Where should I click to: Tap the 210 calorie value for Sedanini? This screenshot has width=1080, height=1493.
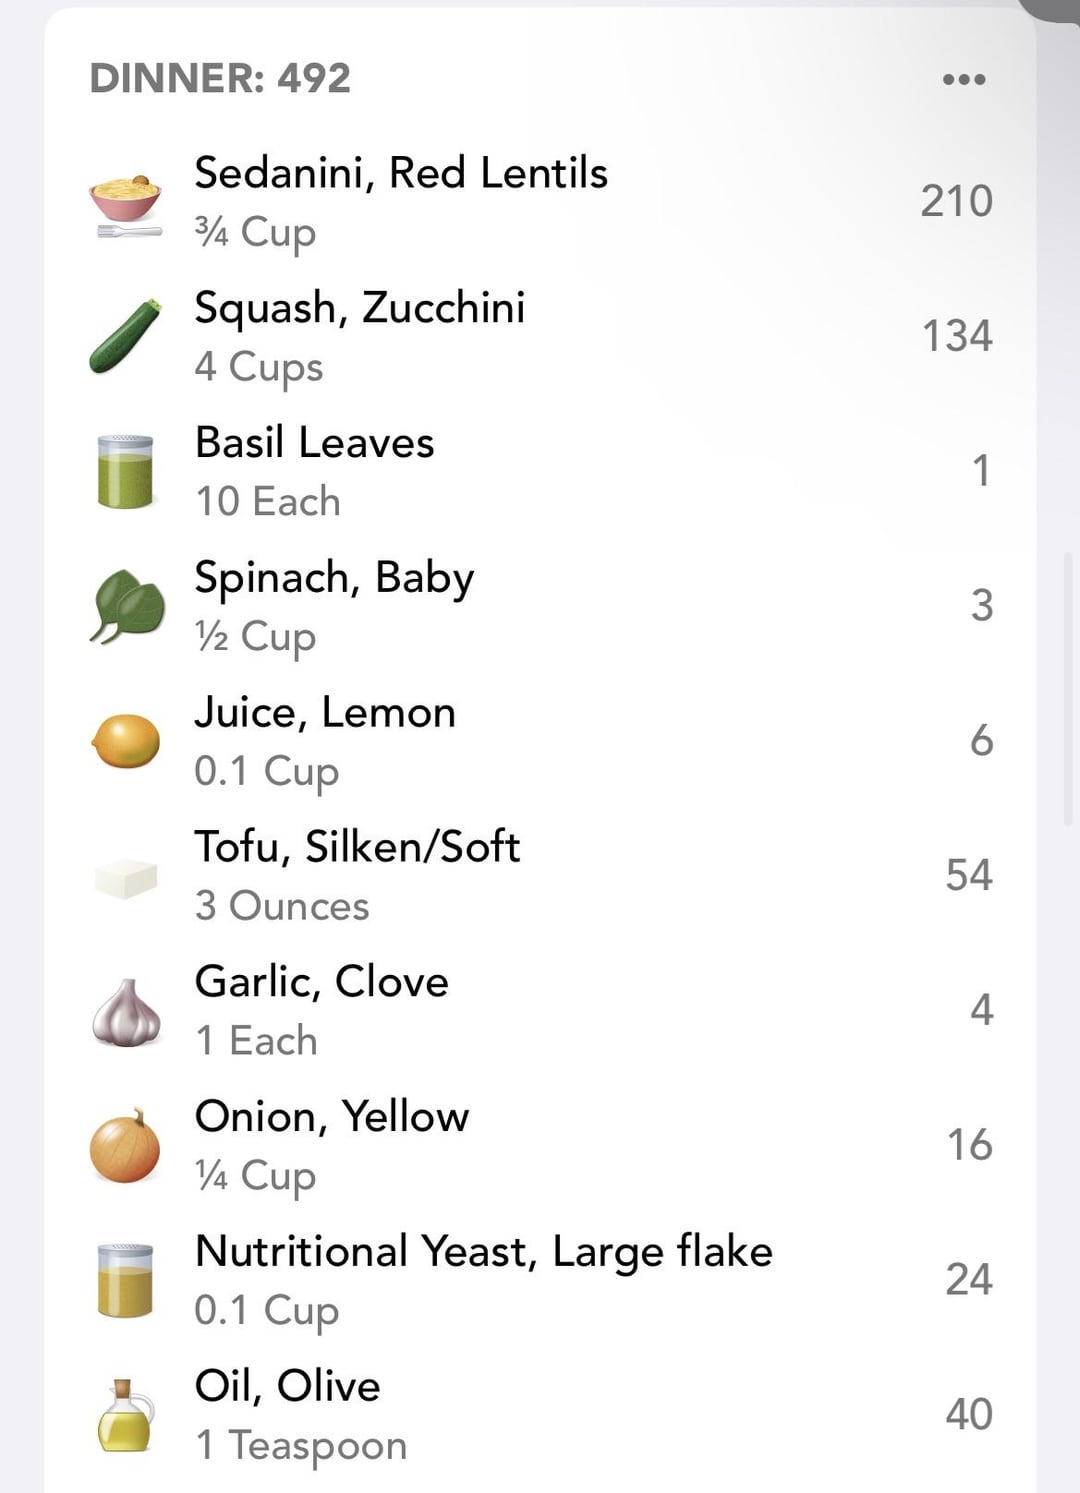(956, 201)
